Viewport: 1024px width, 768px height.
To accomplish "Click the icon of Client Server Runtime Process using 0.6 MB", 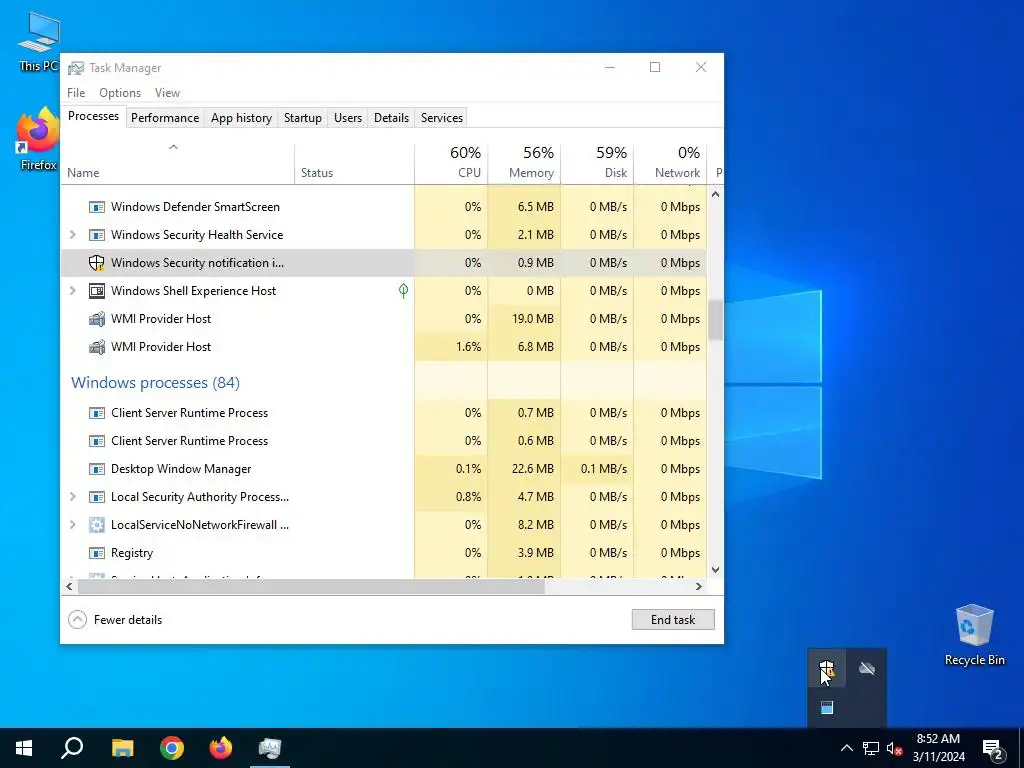I will point(97,441).
